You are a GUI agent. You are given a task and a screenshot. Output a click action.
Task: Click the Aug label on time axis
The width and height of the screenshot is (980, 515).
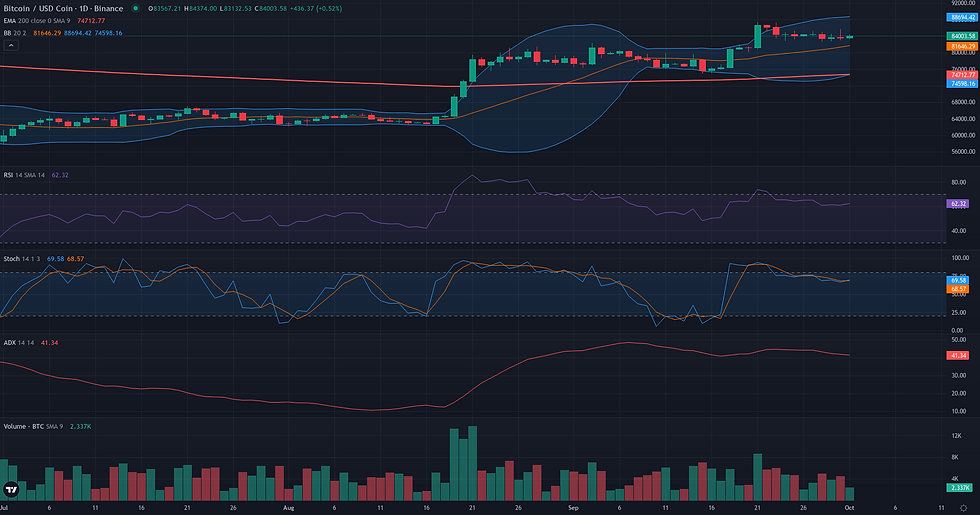289,508
